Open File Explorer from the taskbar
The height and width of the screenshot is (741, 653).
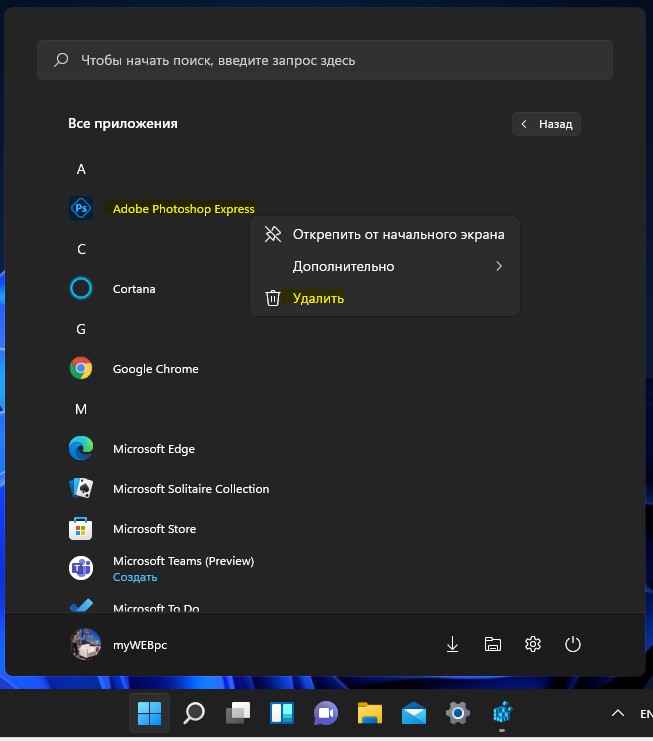369,713
